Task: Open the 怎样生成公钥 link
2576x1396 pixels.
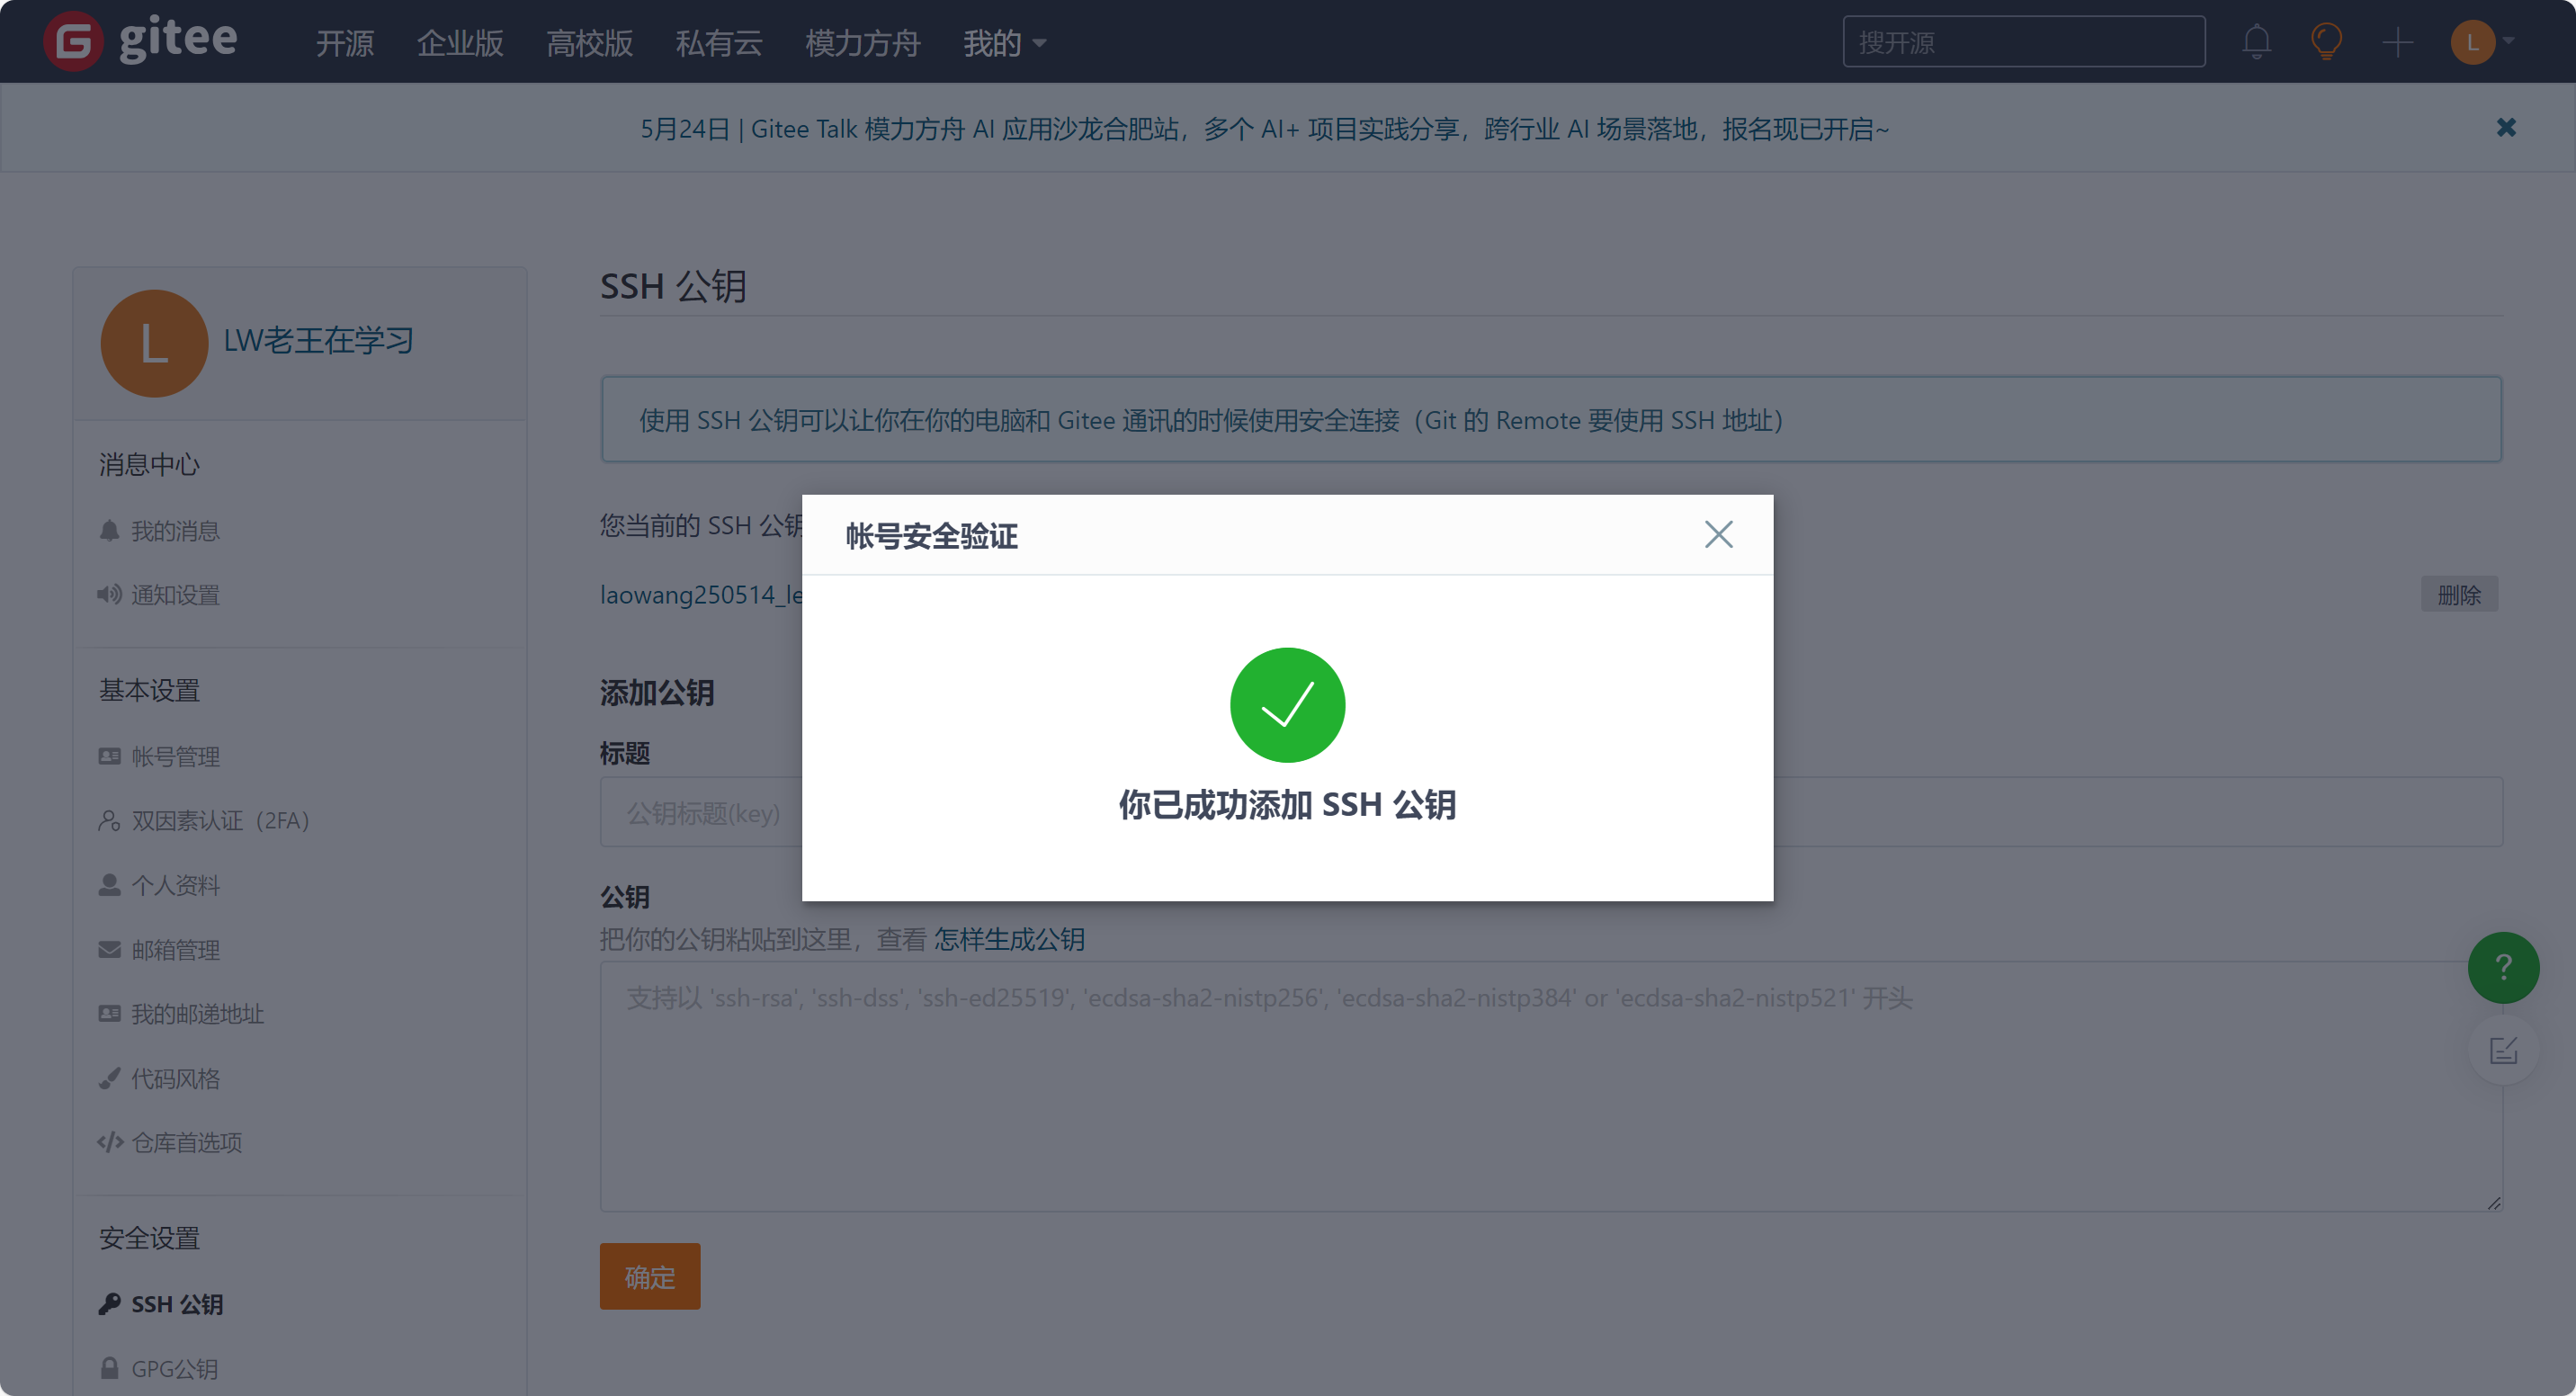Action: 1009,939
